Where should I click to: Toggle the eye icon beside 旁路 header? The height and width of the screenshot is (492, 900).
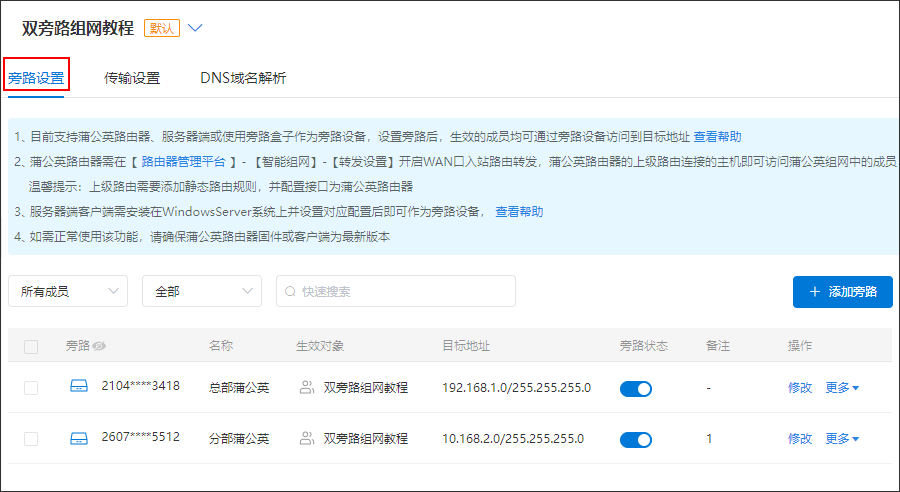[99, 346]
